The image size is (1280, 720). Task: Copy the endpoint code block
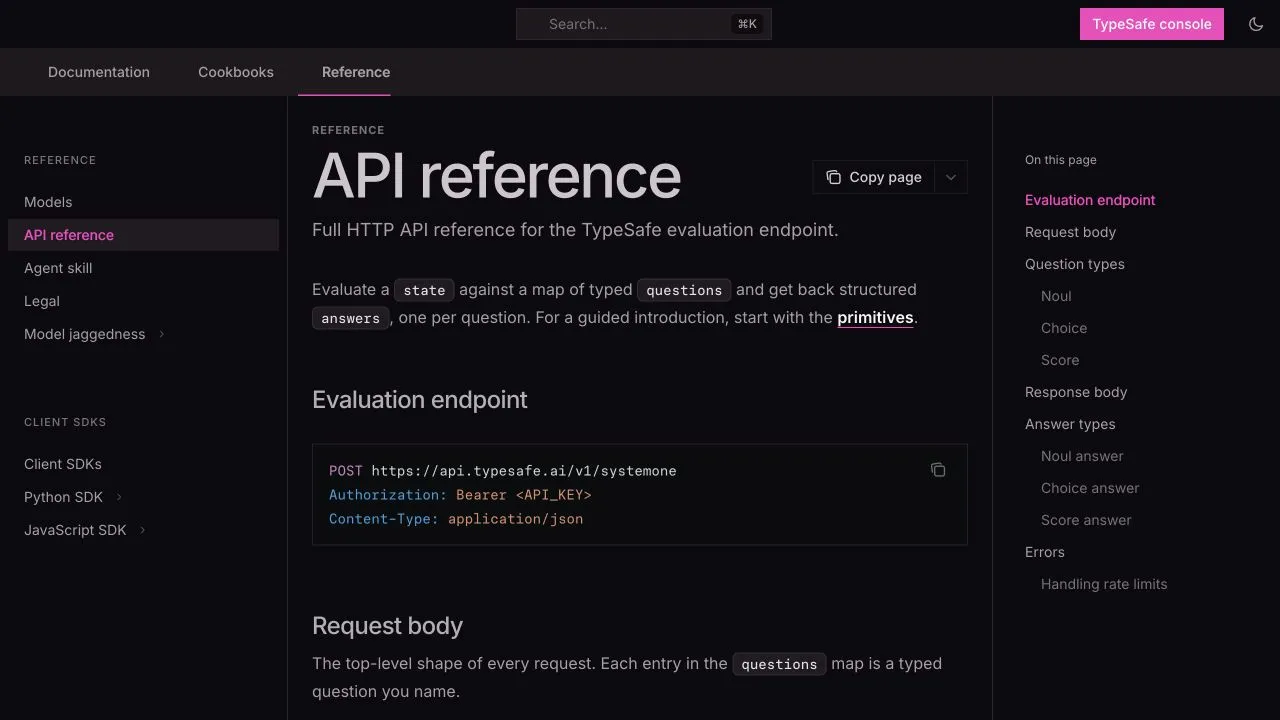pos(938,470)
